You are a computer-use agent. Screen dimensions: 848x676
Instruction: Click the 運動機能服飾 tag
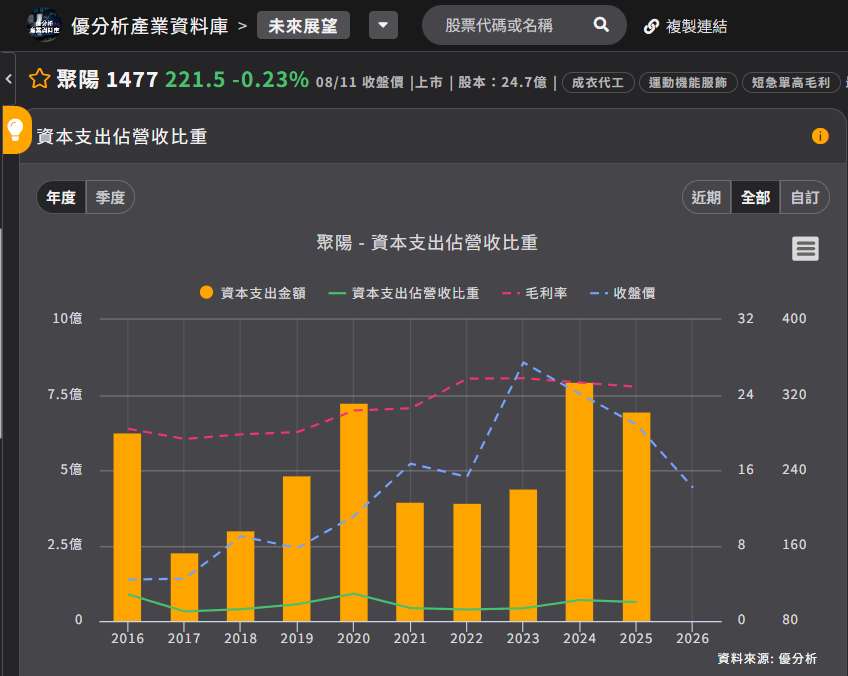click(688, 82)
